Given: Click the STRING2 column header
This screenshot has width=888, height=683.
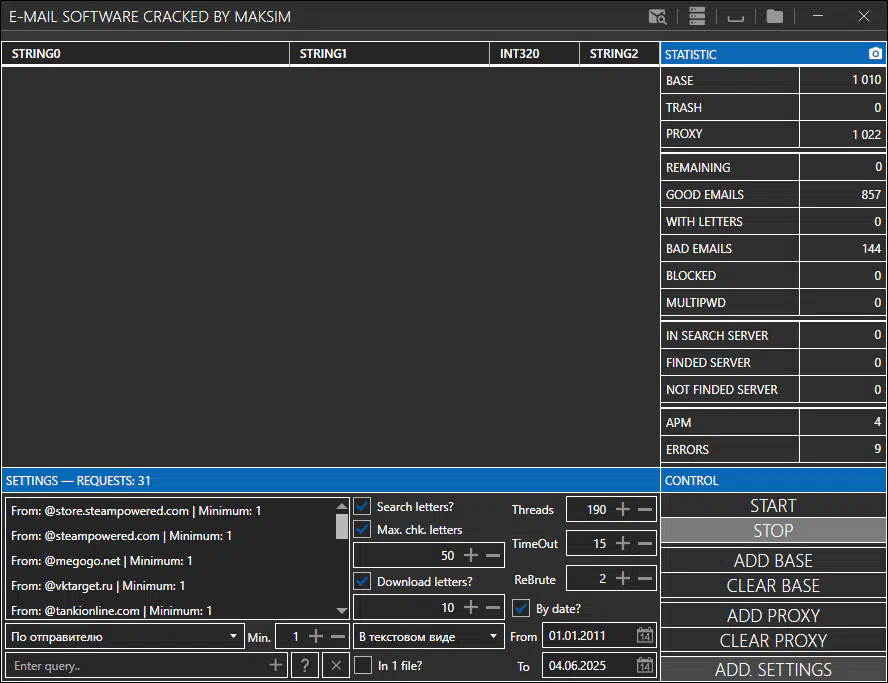Looking at the screenshot, I should point(620,54).
